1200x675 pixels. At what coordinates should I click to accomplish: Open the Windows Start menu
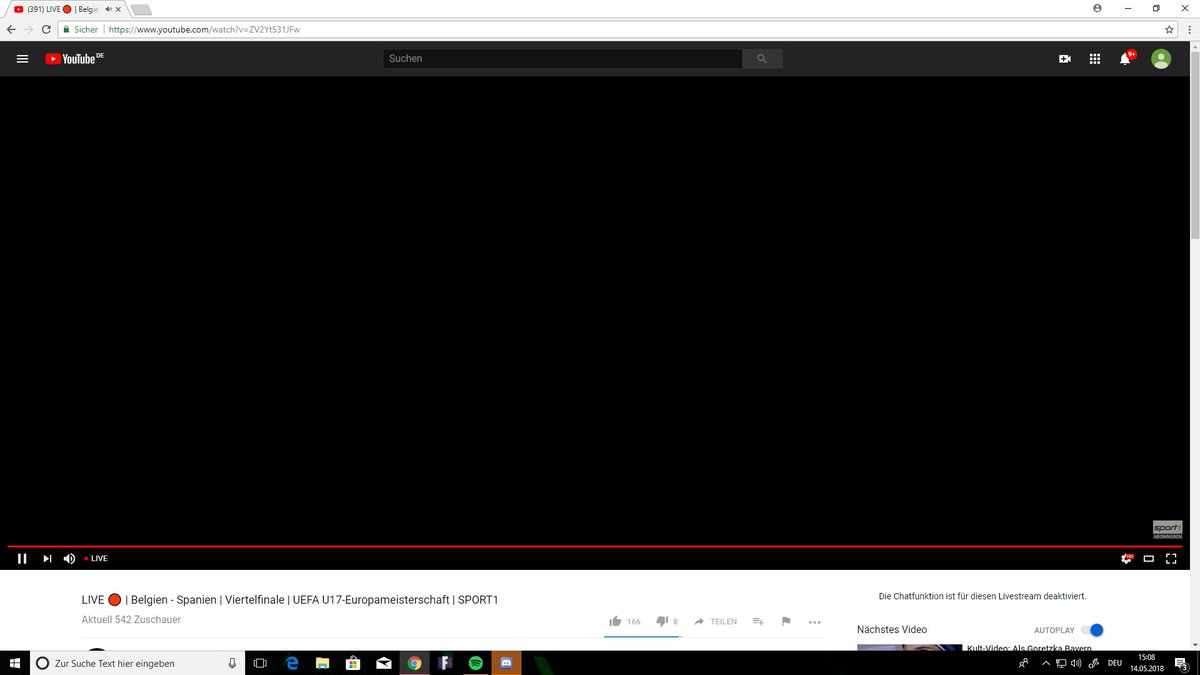coord(15,663)
